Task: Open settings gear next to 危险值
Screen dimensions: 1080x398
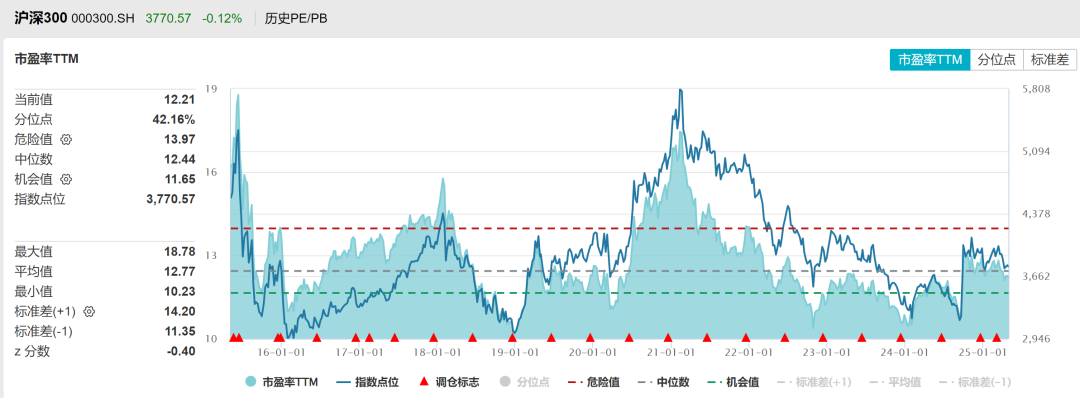Action: coord(66,139)
